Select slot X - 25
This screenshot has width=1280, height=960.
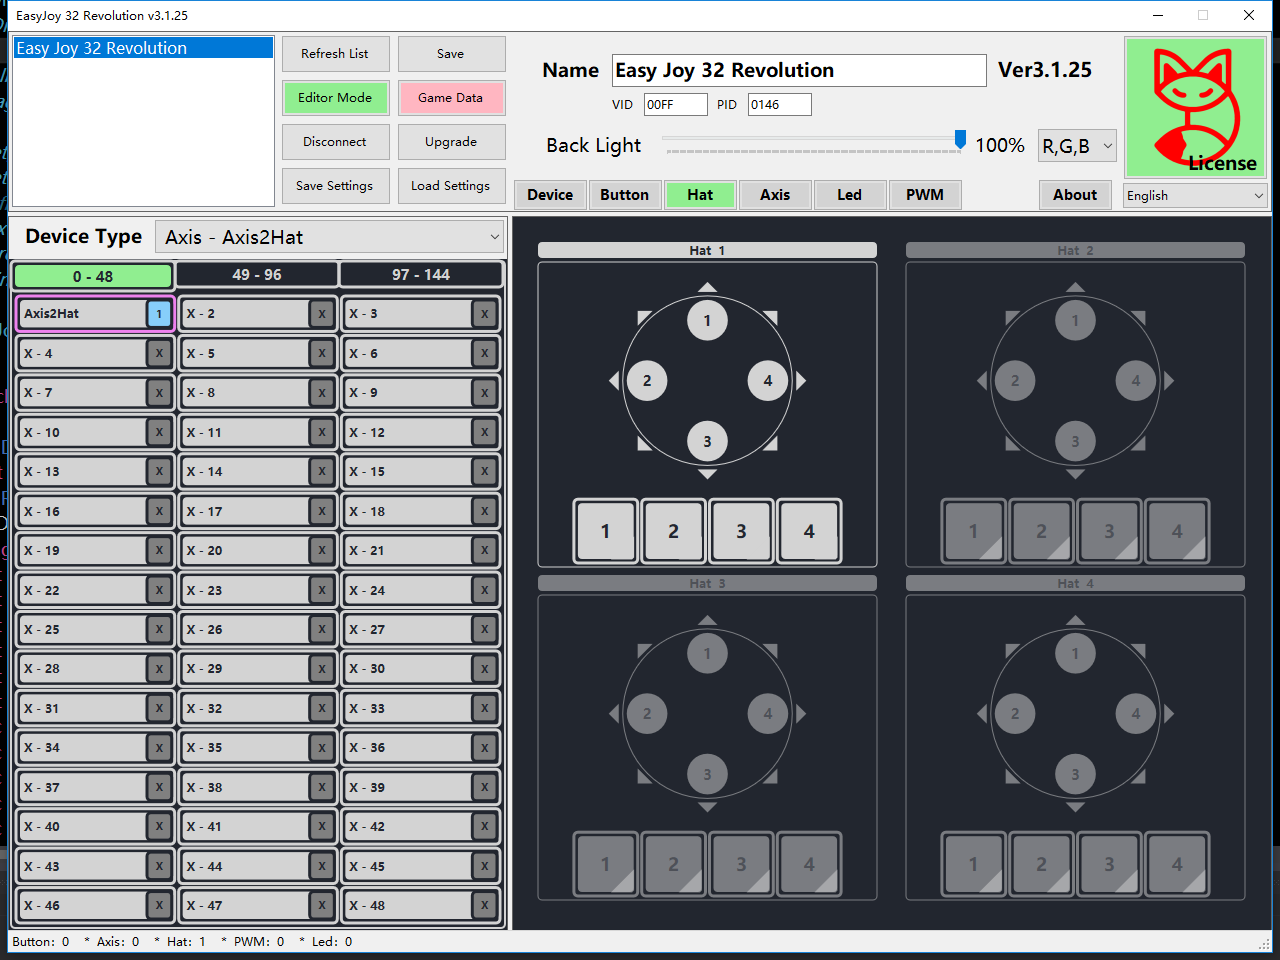tap(95, 629)
